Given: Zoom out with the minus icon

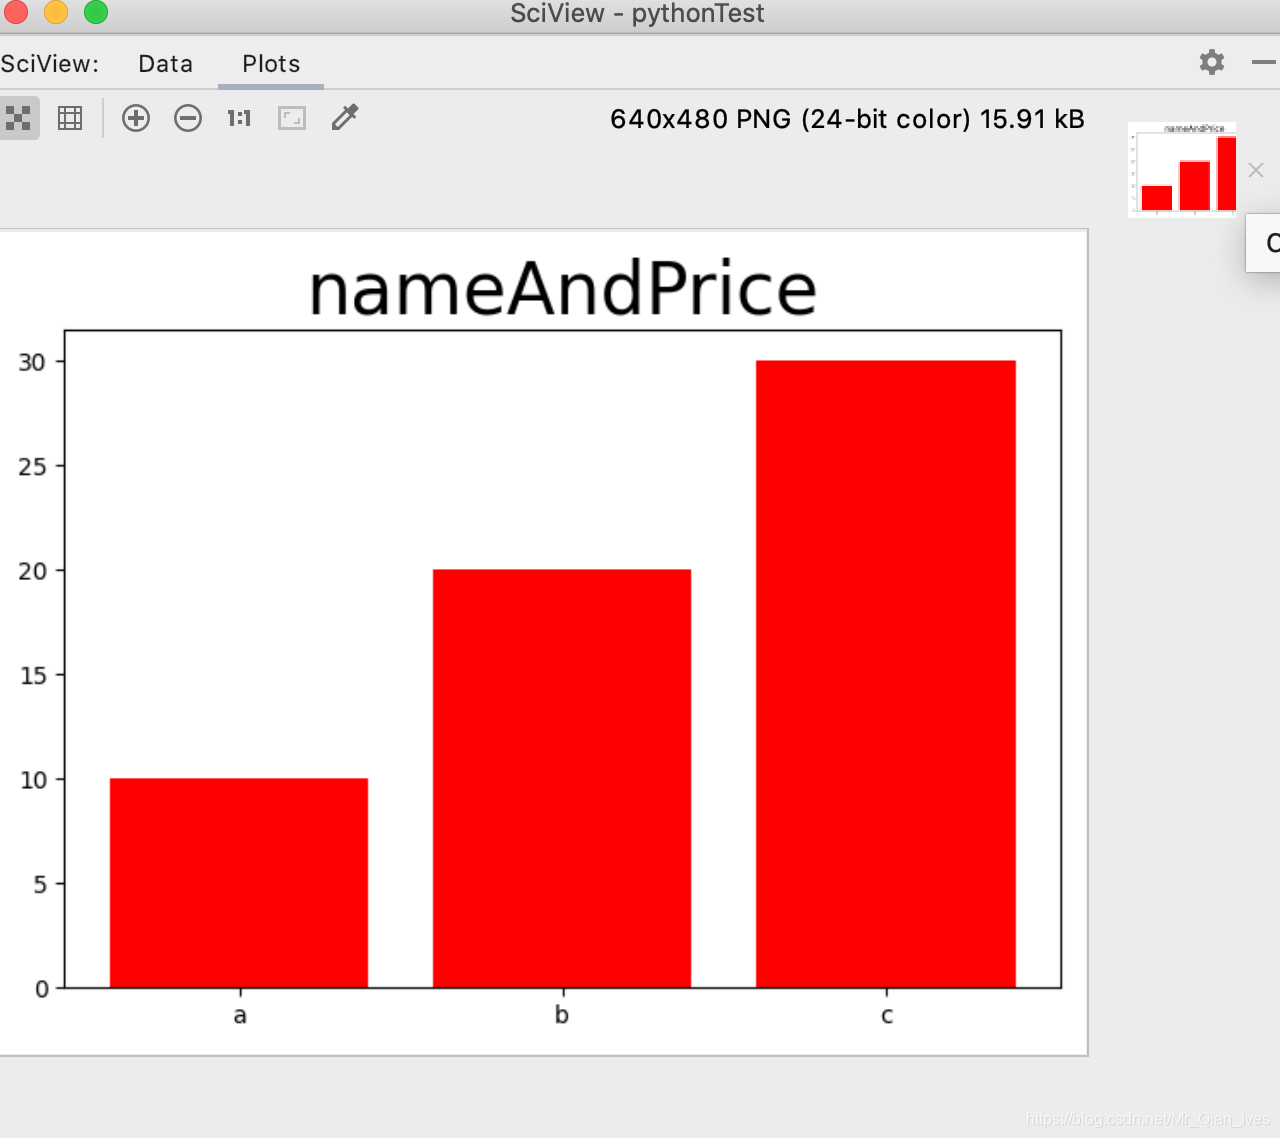Looking at the screenshot, I should coord(188,118).
